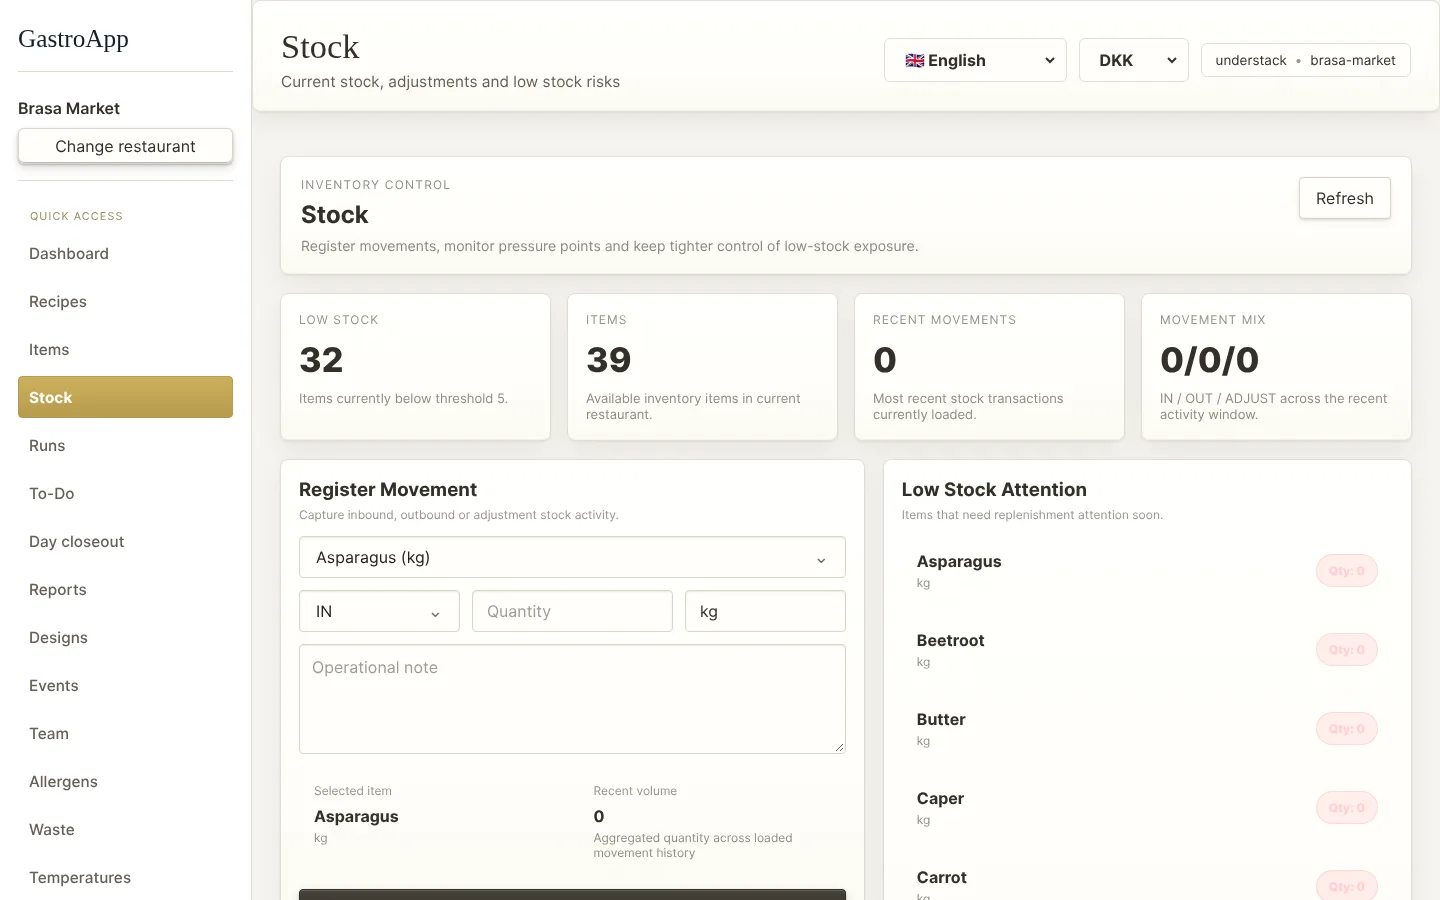Click the Change restaurant button
The height and width of the screenshot is (900, 1440).
click(x=125, y=146)
